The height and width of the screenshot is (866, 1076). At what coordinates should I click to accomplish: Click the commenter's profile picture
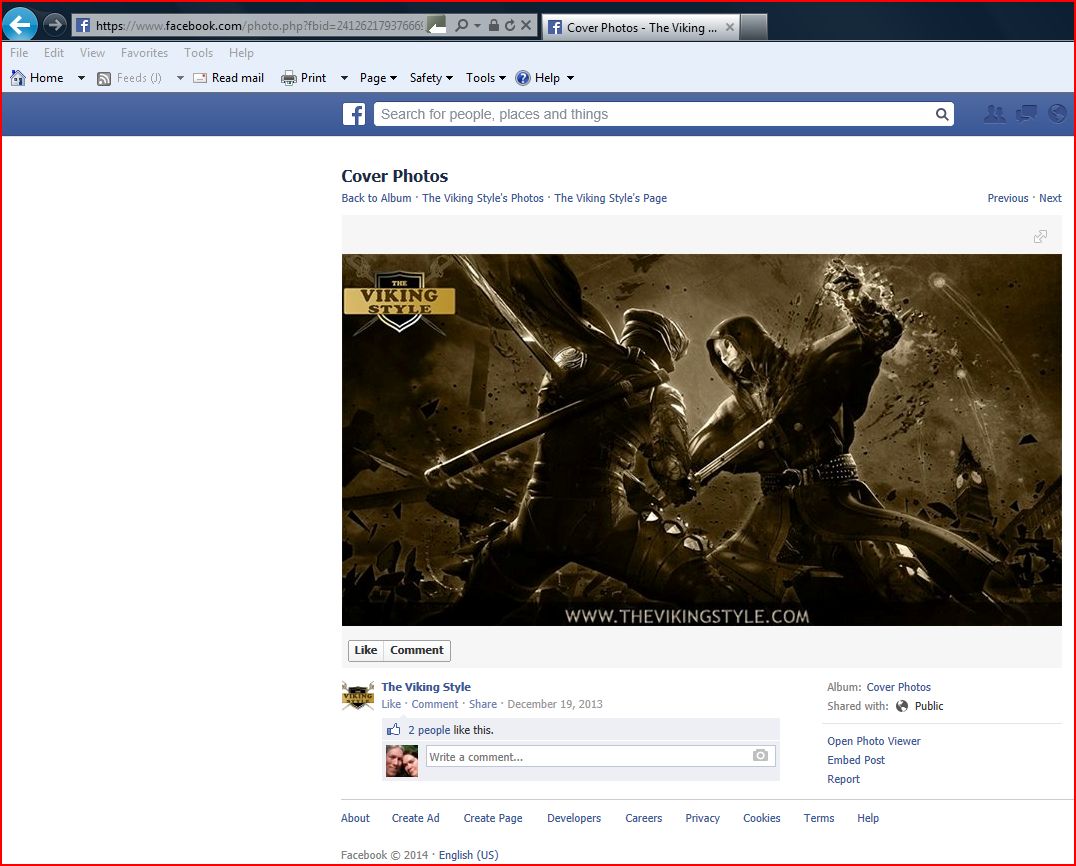[401, 761]
